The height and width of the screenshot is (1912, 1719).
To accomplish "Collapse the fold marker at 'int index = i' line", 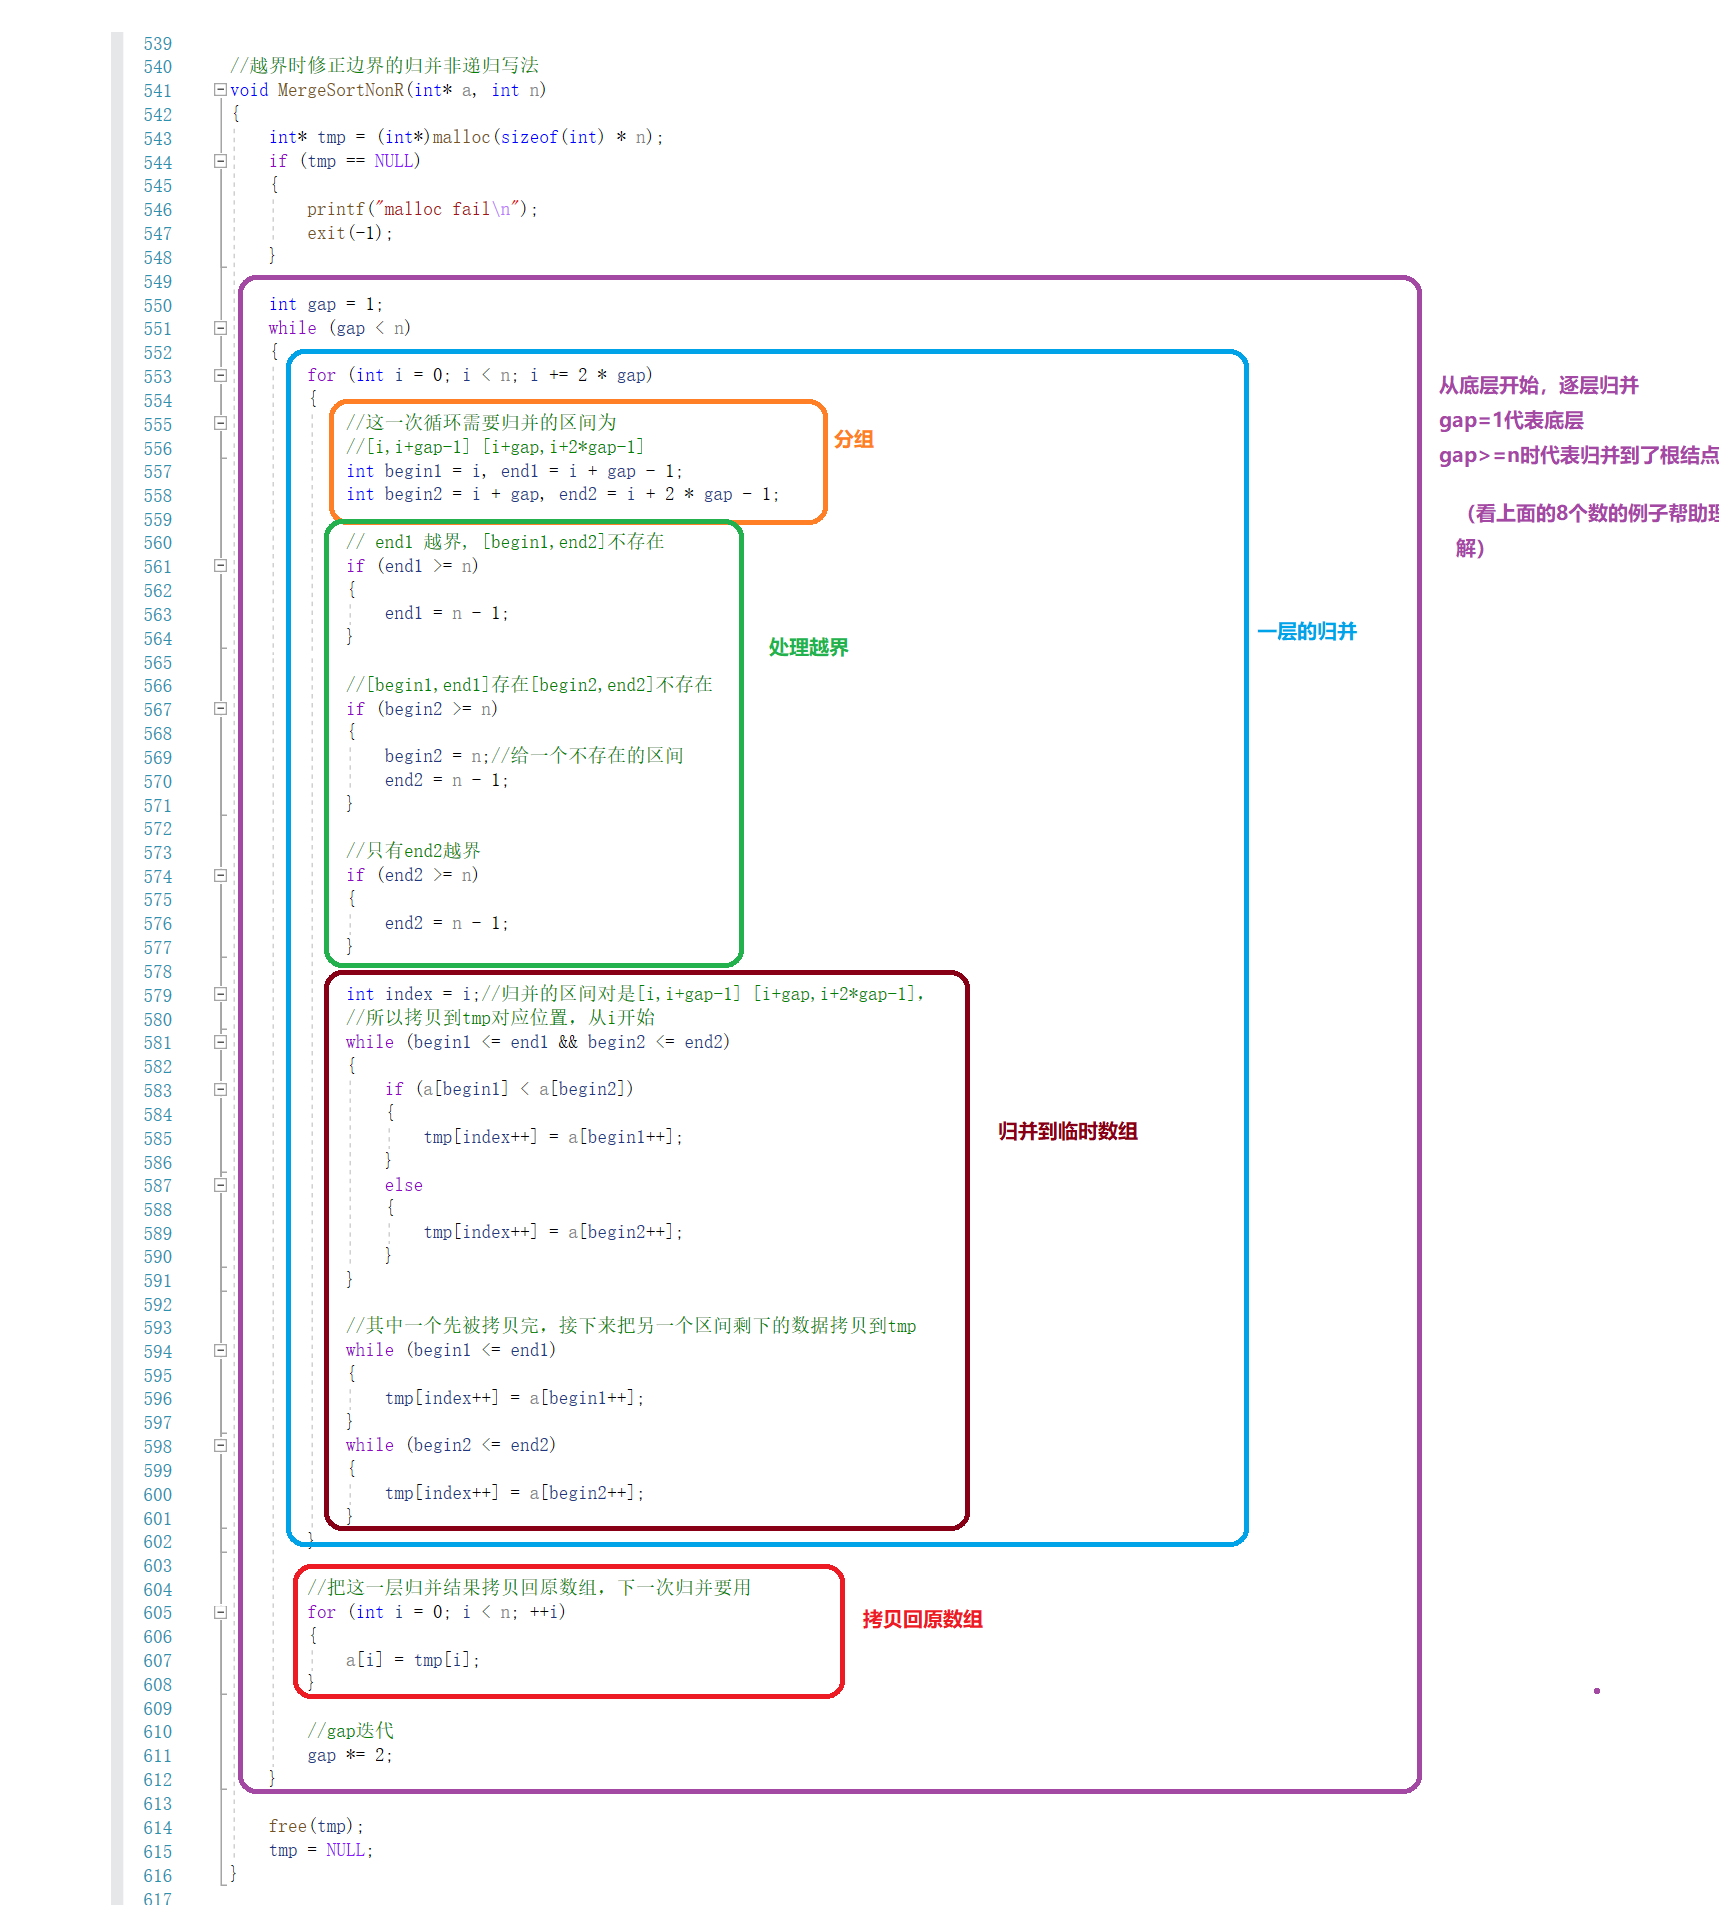I will pos(220,995).
